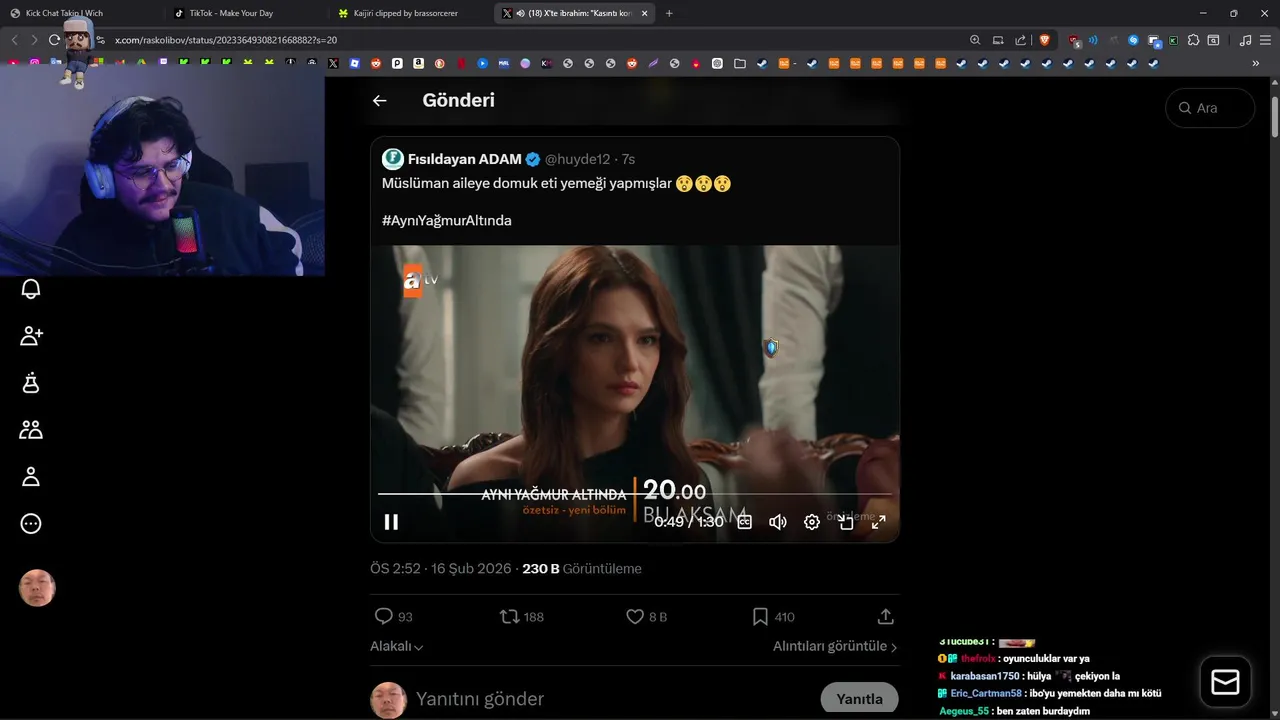Click the browser address bar URL
The width and height of the screenshot is (1280, 720).
[226, 40]
